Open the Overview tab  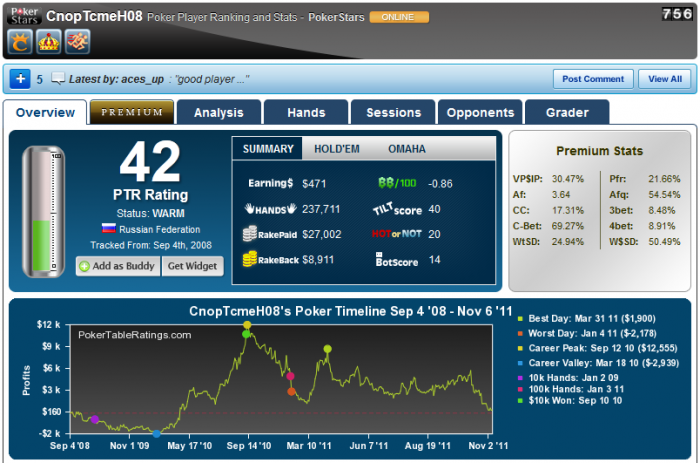(45, 113)
